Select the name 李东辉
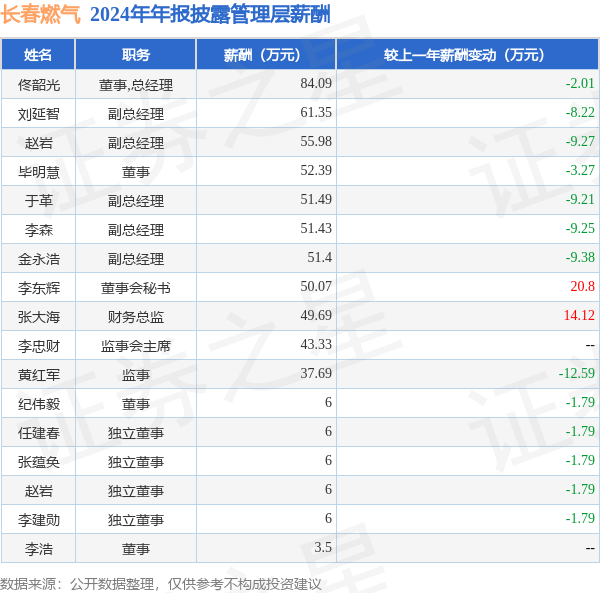 tap(39, 288)
